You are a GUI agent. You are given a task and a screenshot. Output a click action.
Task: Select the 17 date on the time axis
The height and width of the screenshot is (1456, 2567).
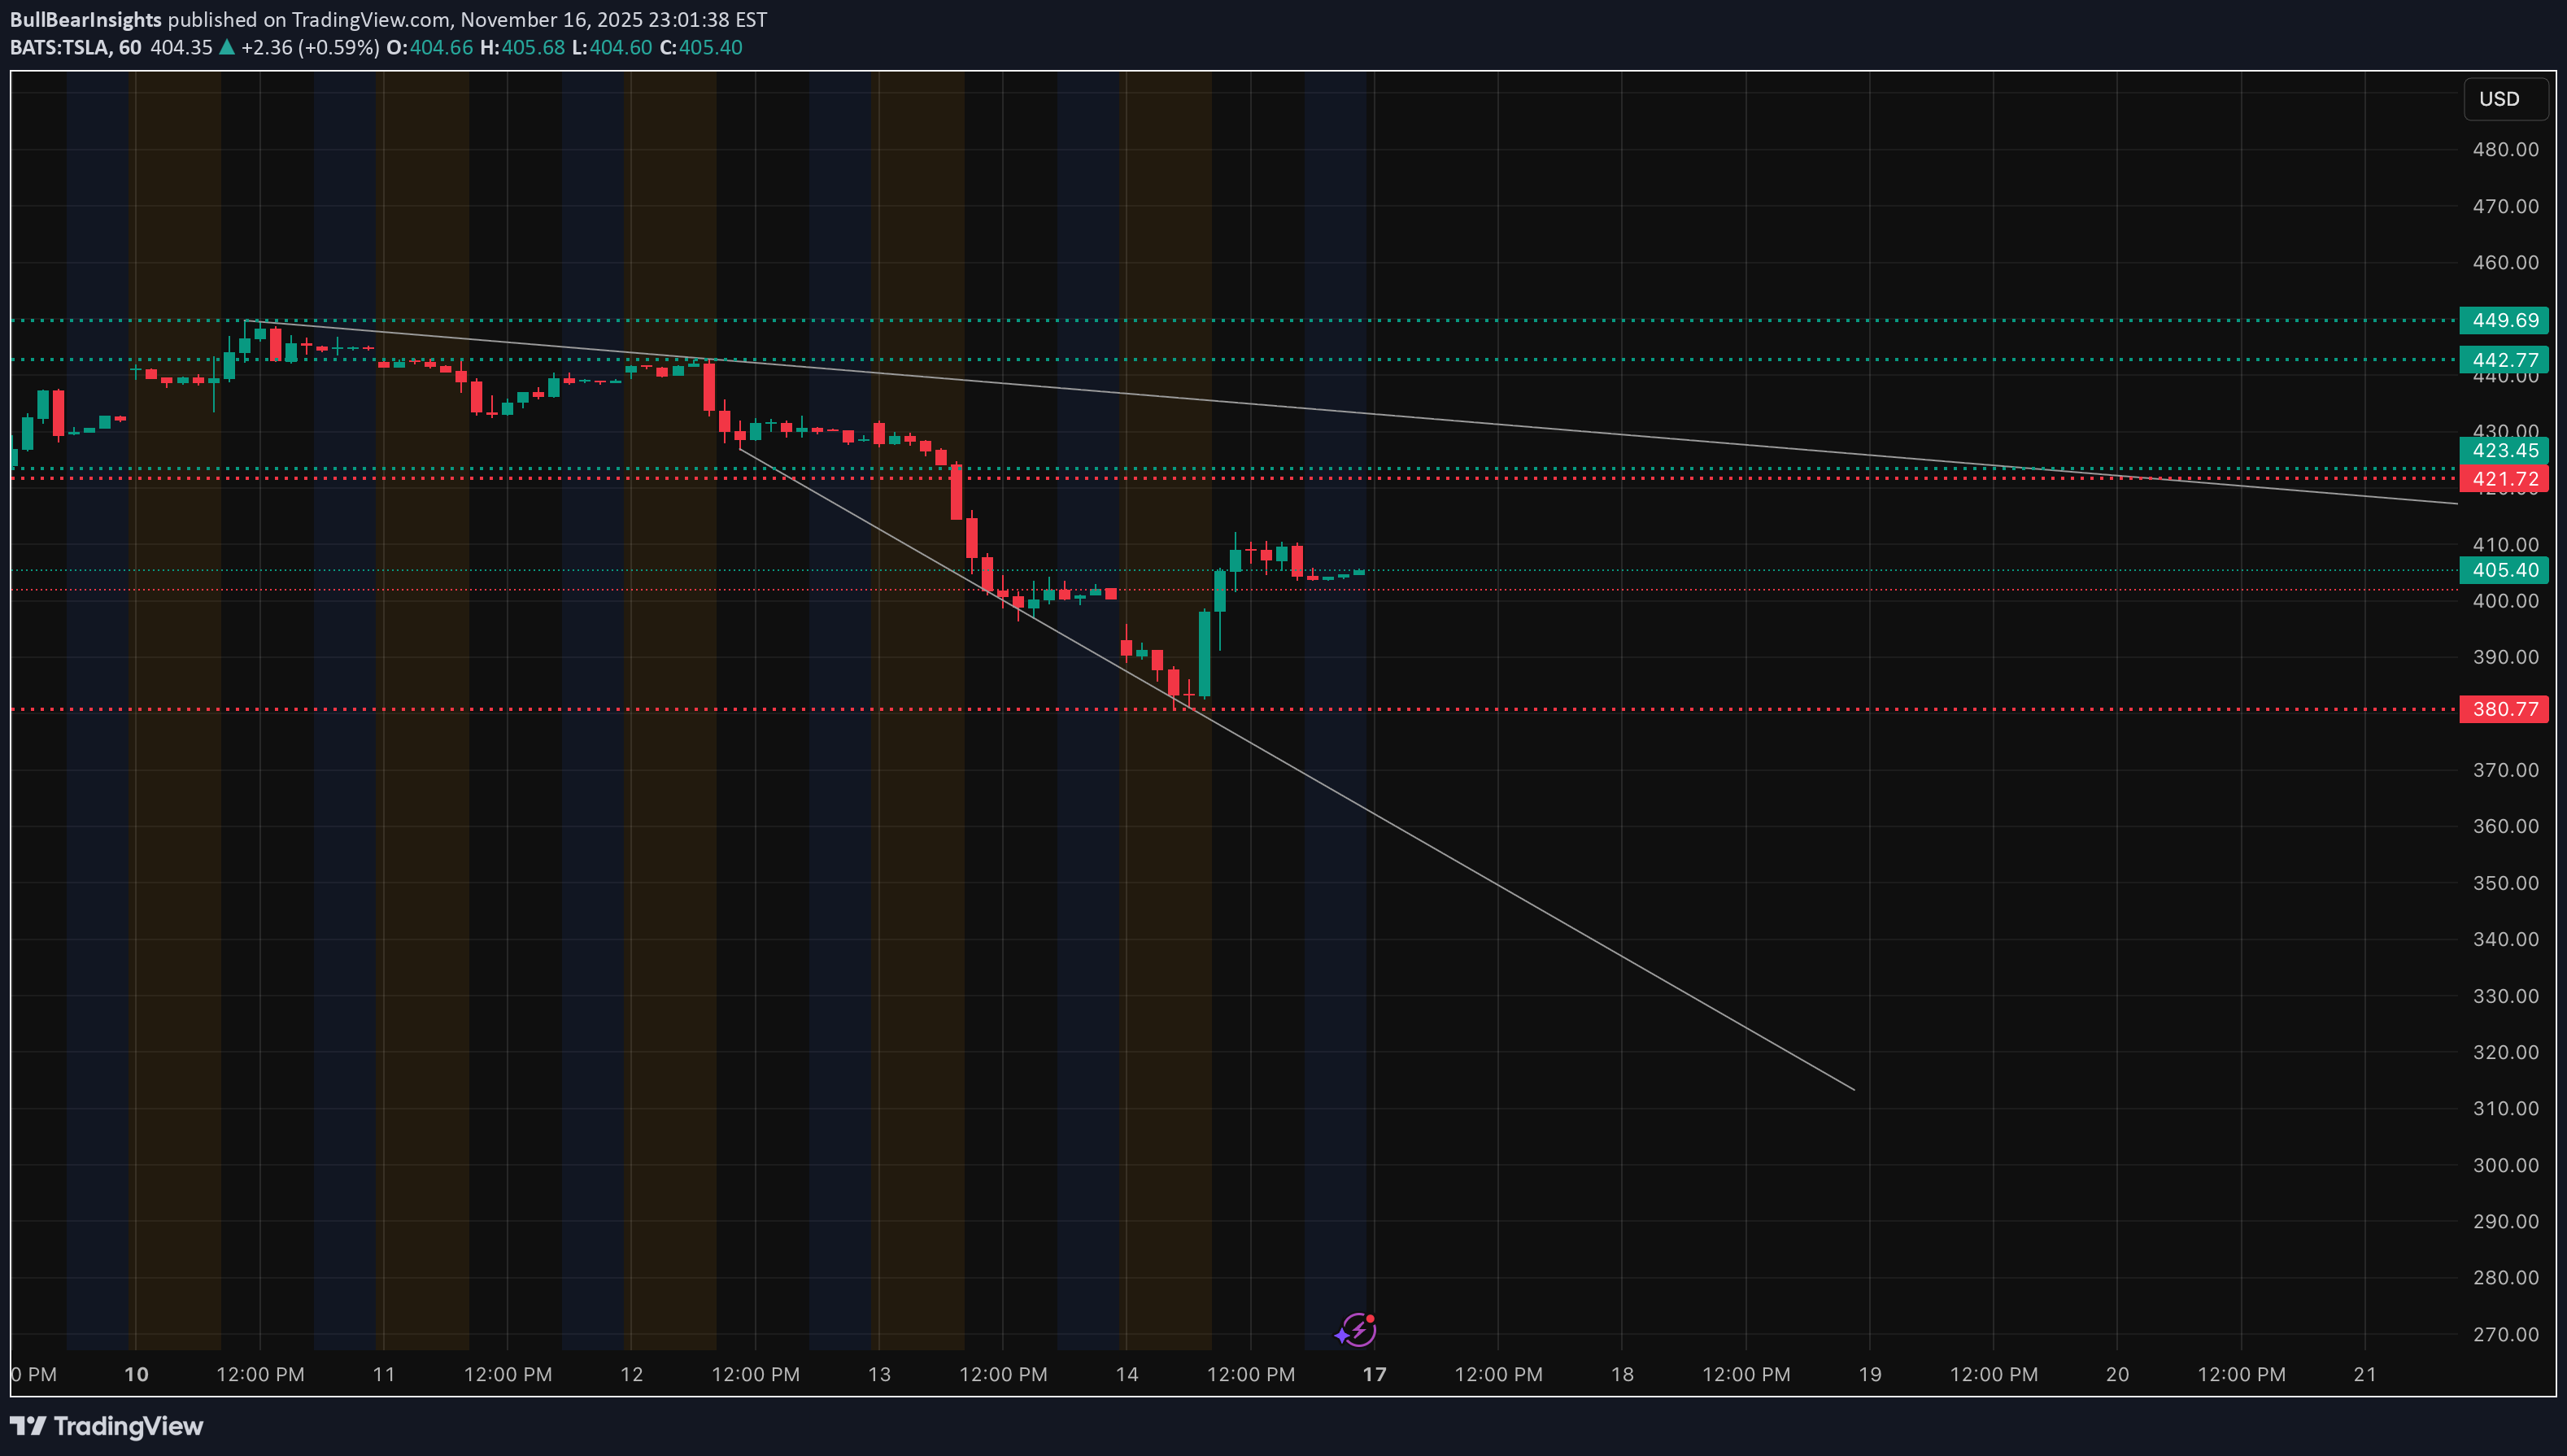(1374, 1374)
